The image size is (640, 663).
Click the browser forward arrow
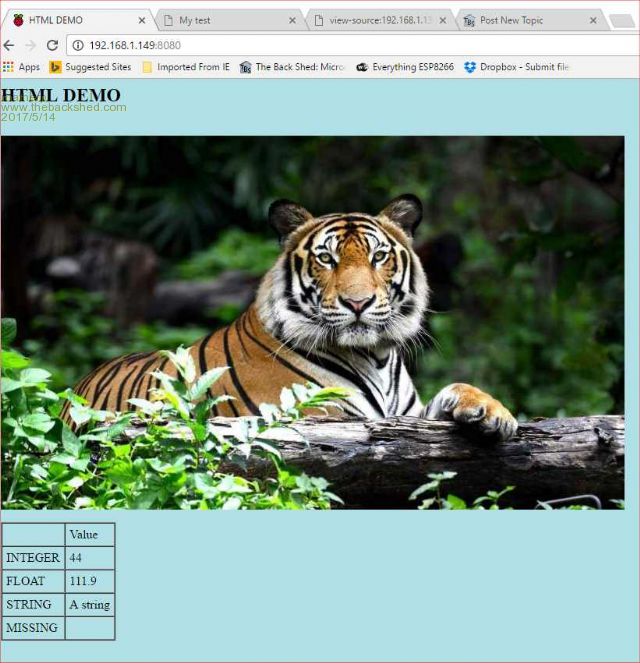click(x=30, y=45)
